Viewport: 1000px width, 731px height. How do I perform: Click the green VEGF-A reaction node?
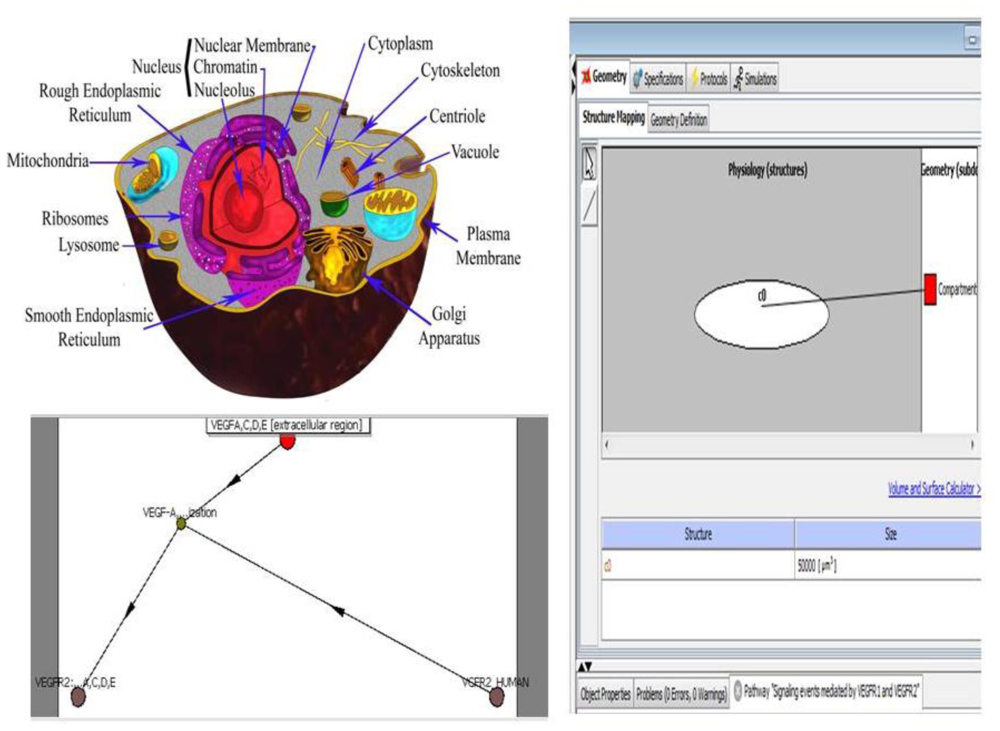click(181, 522)
